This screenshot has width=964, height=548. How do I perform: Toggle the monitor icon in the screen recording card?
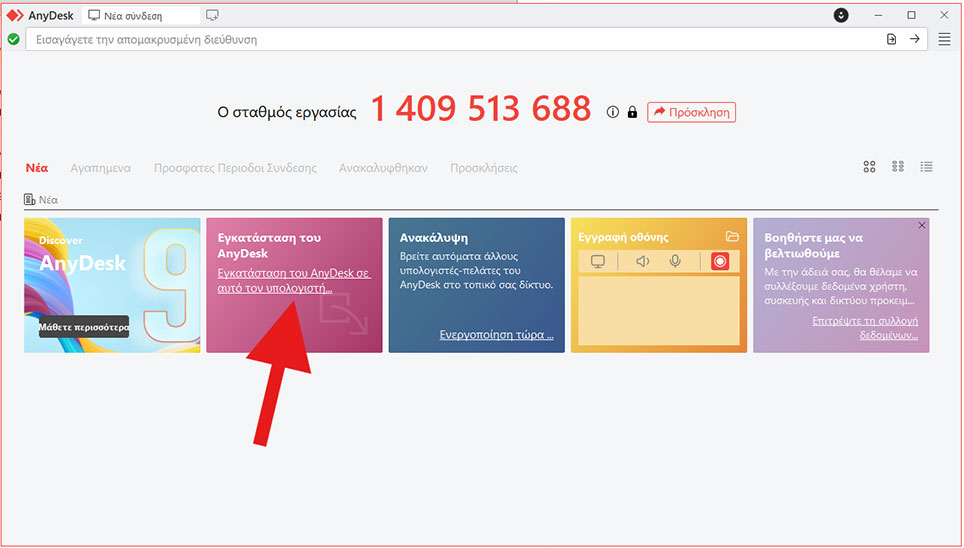(598, 262)
